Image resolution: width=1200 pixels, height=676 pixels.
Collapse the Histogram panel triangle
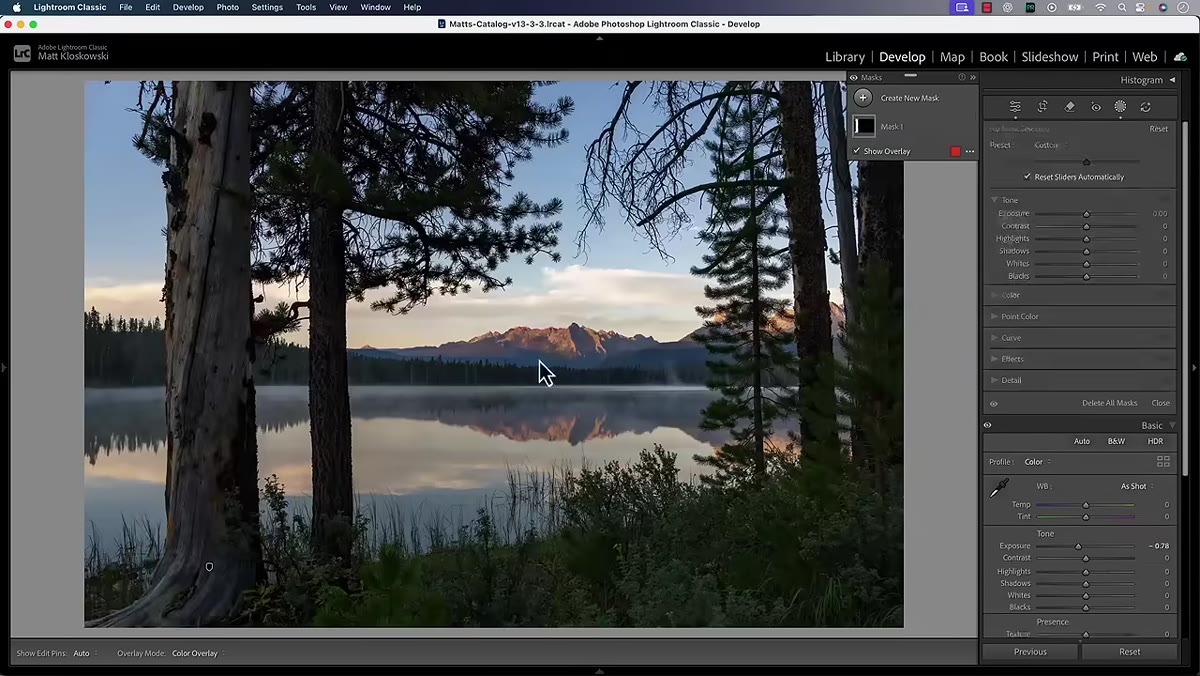pyautogui.click(x=1172, y=80)
